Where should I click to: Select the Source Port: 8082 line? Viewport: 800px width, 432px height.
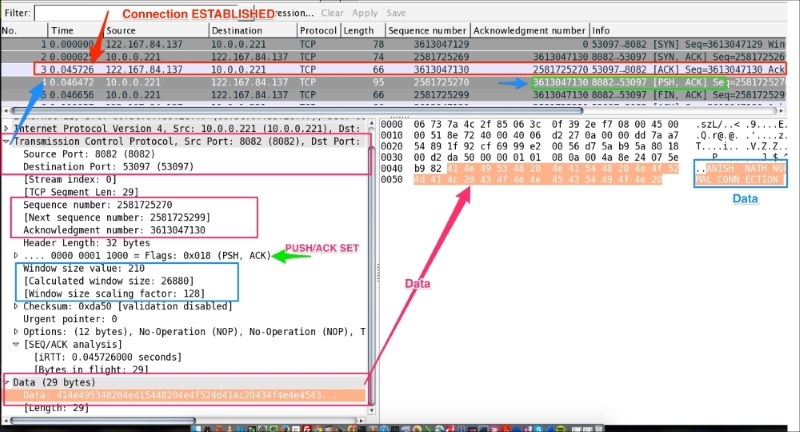pos(89,154)
